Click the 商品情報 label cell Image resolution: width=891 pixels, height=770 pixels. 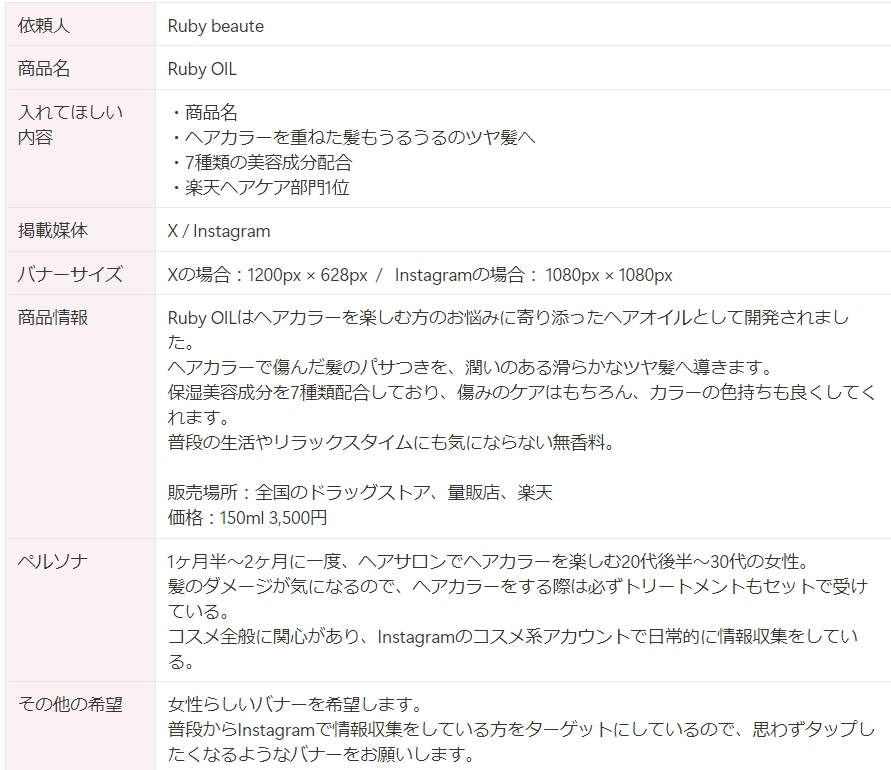80,417
